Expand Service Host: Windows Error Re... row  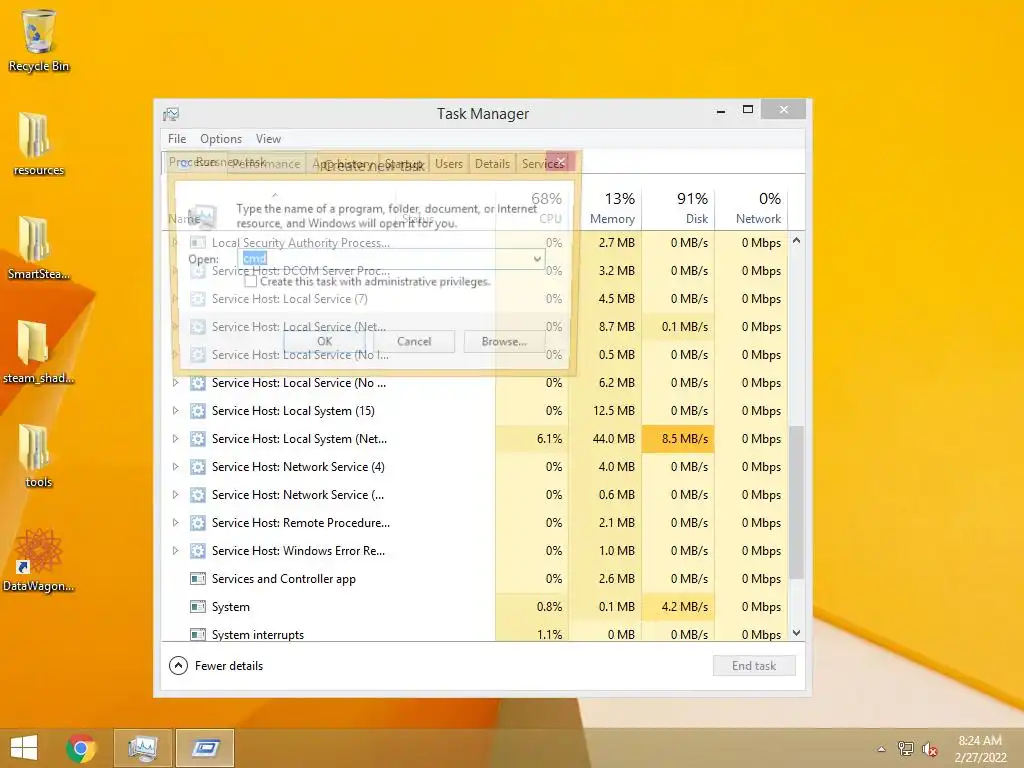click(x=175, y=551)
